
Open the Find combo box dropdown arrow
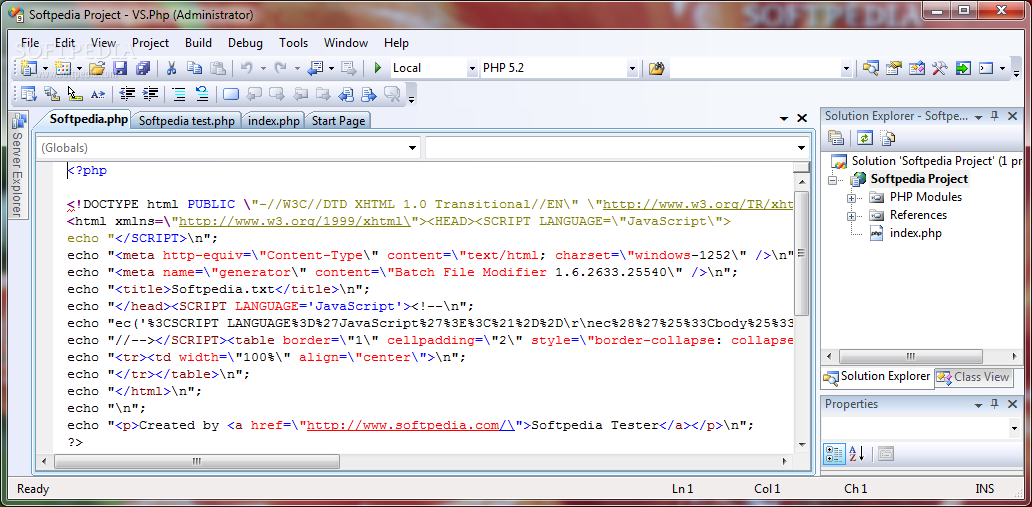pos(846,68)
